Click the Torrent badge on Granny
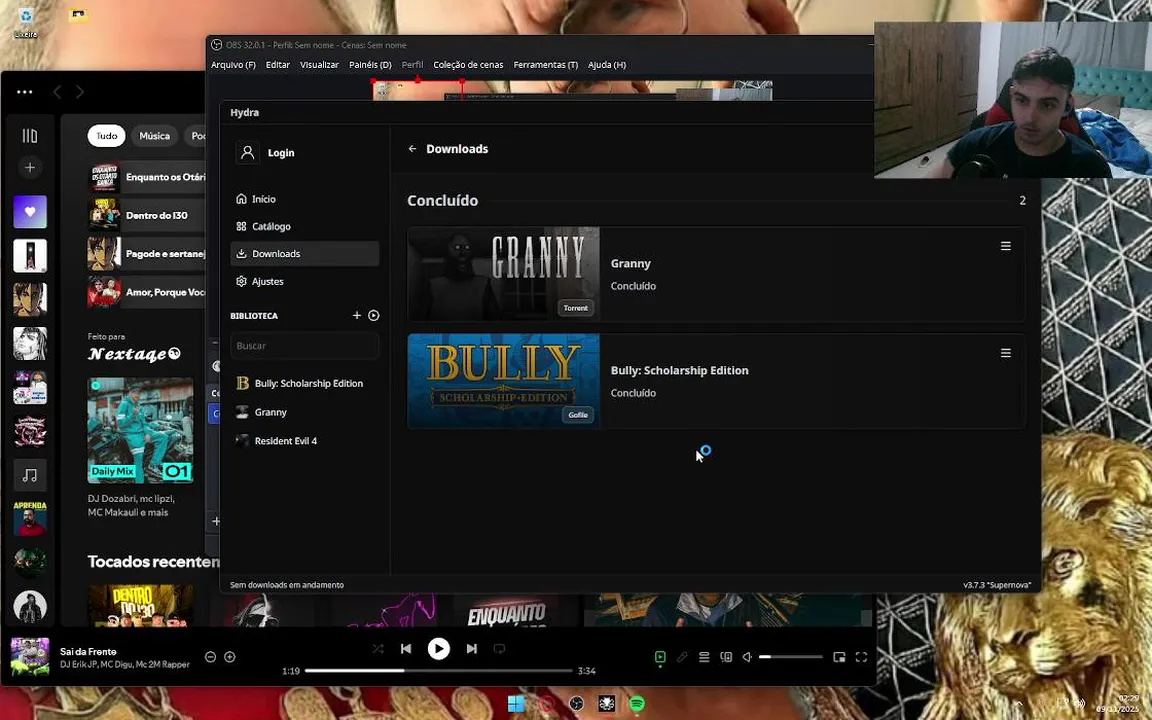 pos(575,308)
